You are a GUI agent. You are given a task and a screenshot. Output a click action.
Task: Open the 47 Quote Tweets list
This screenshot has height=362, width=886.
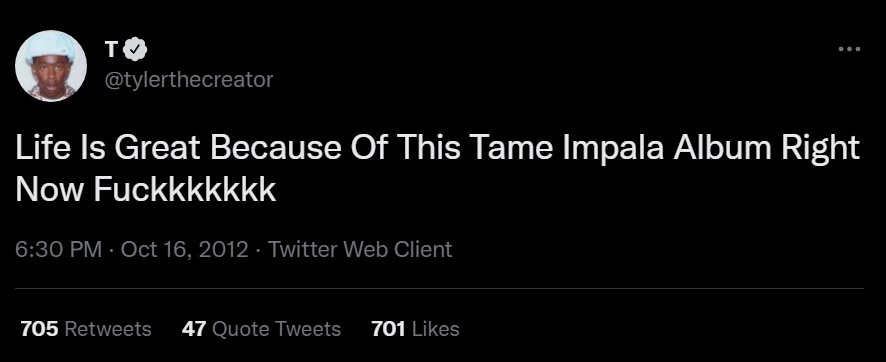(261, 329)
